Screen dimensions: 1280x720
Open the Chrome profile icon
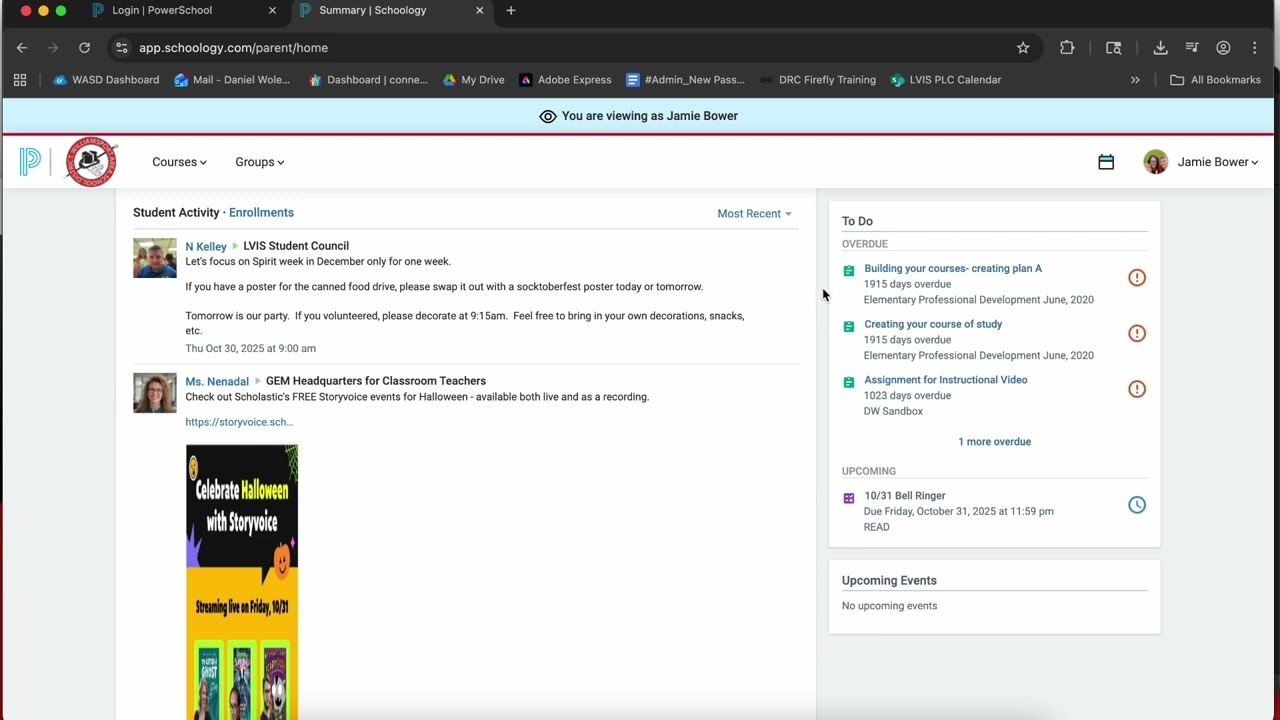1223,48
